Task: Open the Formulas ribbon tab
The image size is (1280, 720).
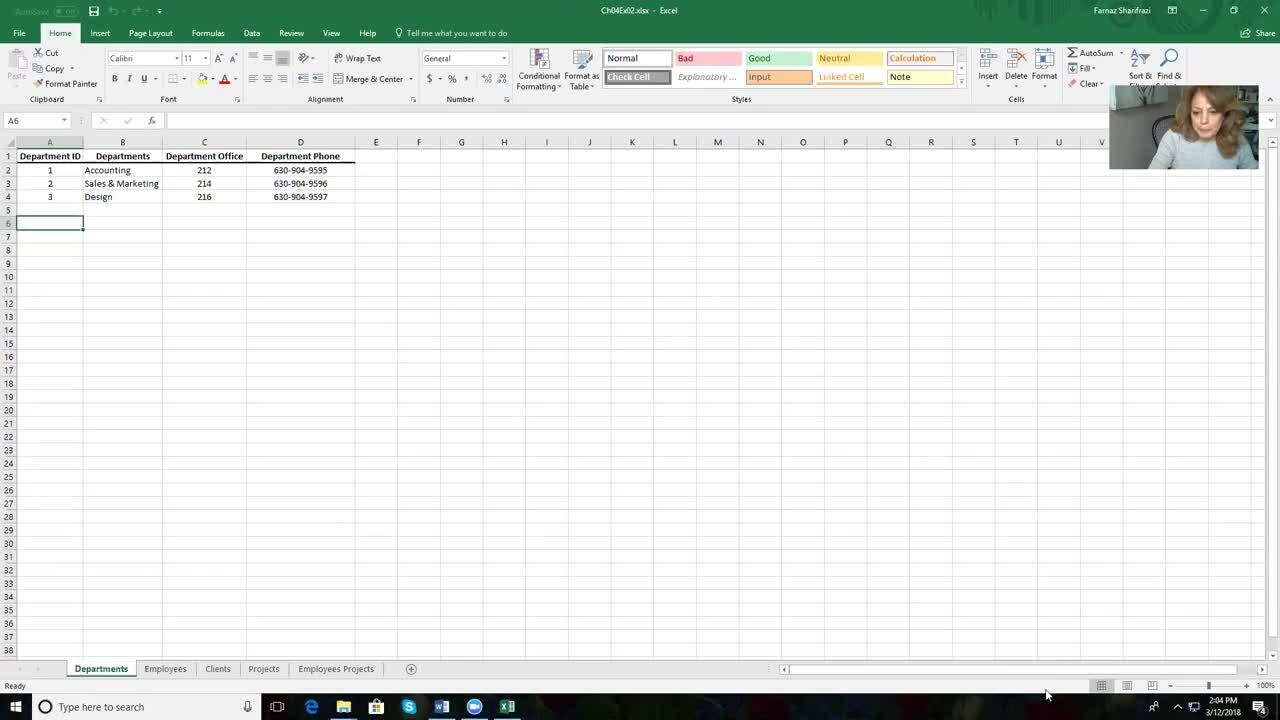Action: (208, 33)
